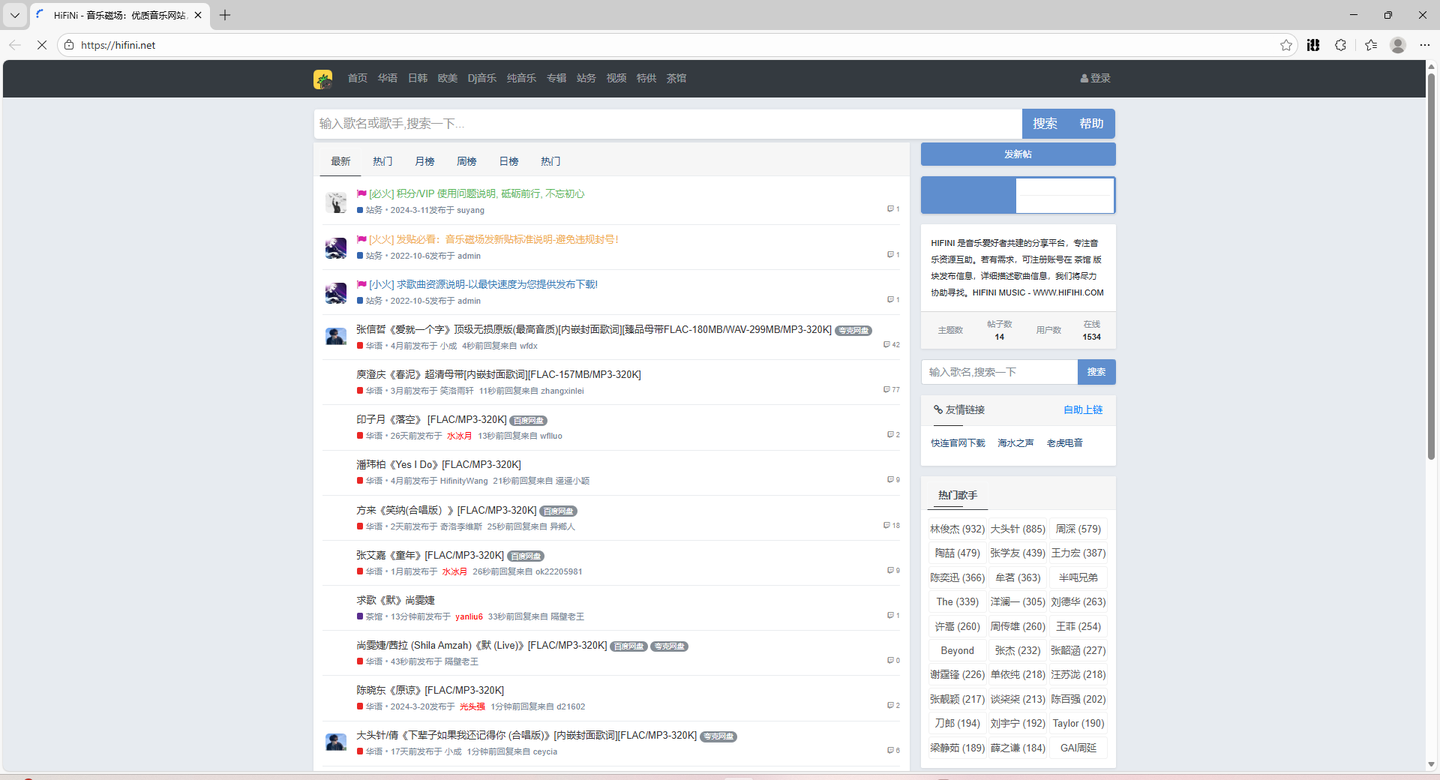
Task: Open the 自助上链 link
Action: 1083,410
